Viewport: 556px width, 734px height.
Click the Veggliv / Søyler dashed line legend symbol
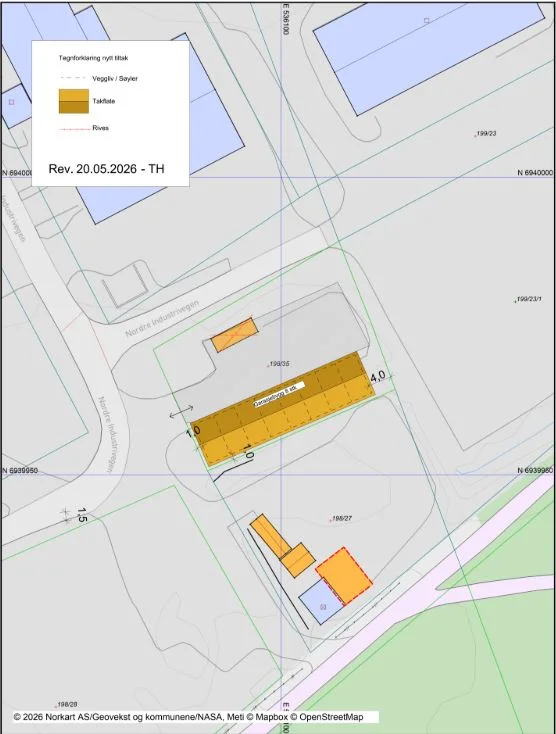click(73, 78)
